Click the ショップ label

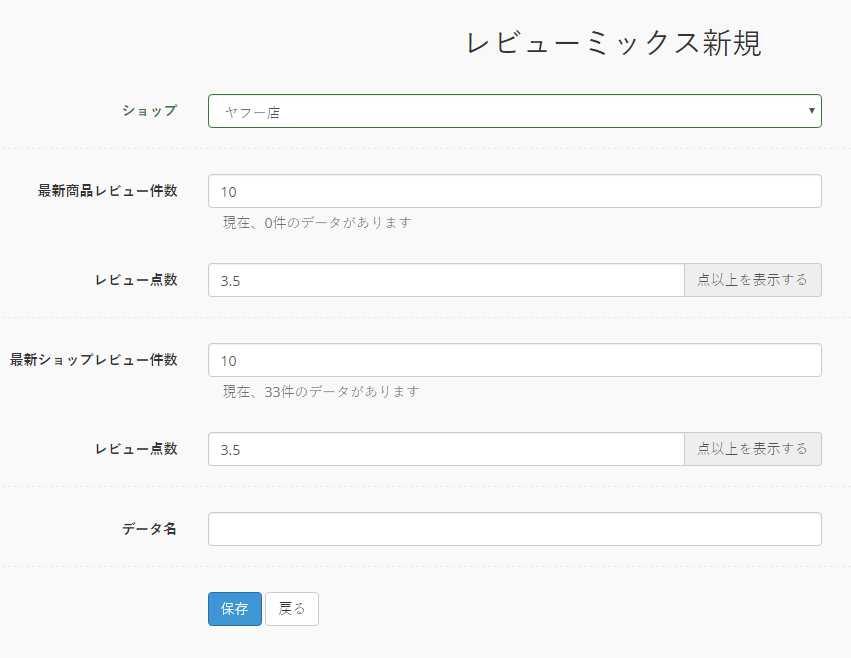[150, 111]
